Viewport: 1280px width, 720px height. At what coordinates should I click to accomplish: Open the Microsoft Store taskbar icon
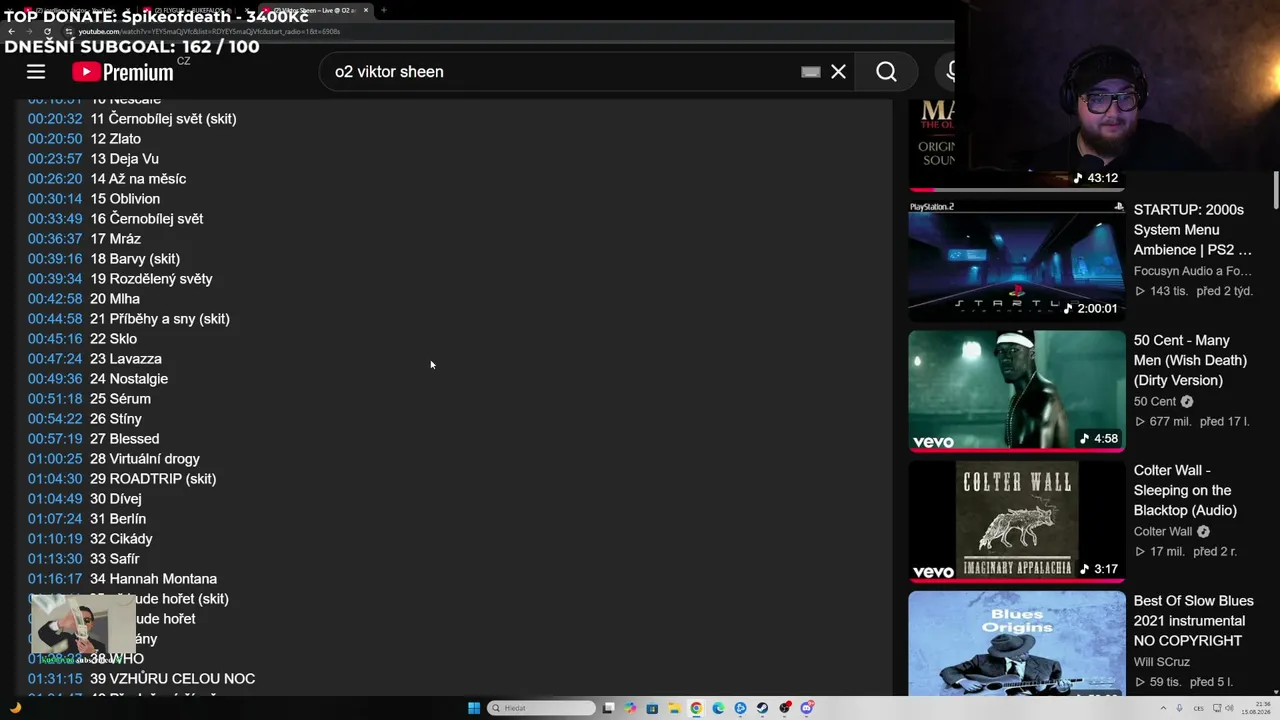pos(652,708)
